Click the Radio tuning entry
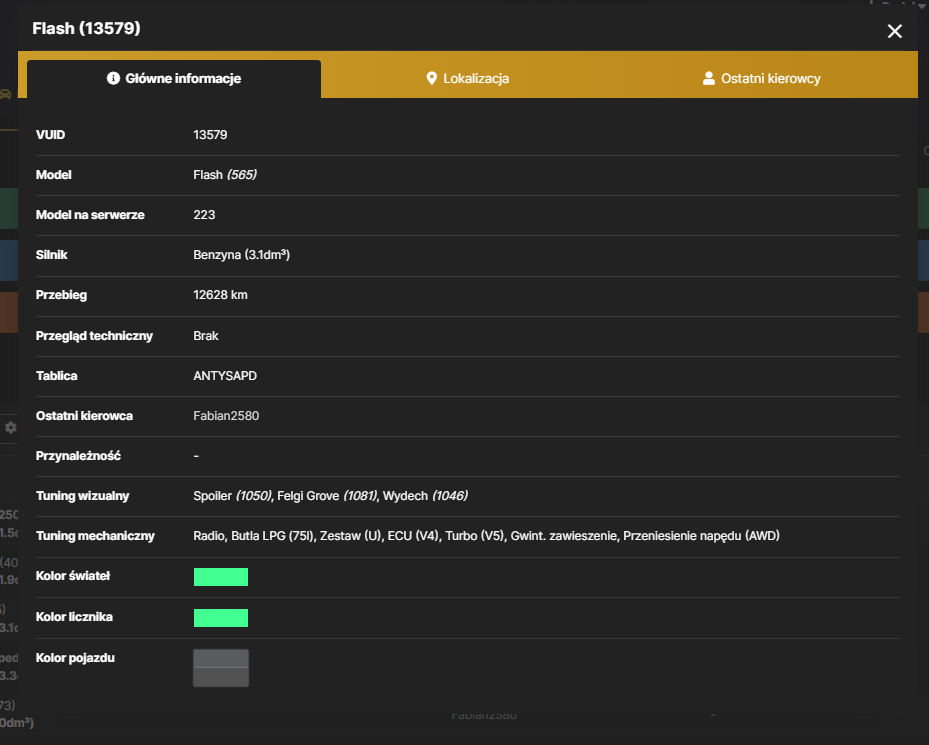The height and width of the screenshot is (745, 929). (209, 536)
